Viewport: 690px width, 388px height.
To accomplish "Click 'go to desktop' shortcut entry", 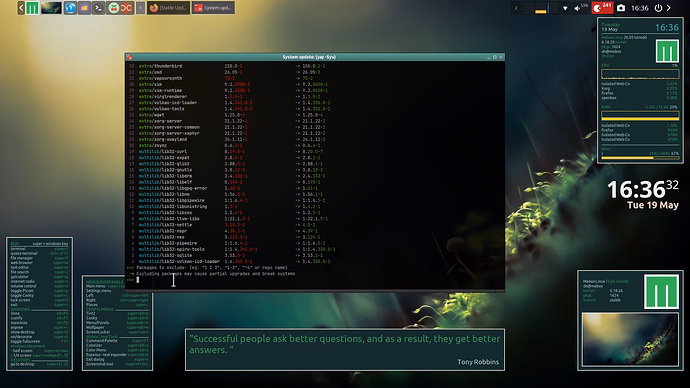I will 22,364.
